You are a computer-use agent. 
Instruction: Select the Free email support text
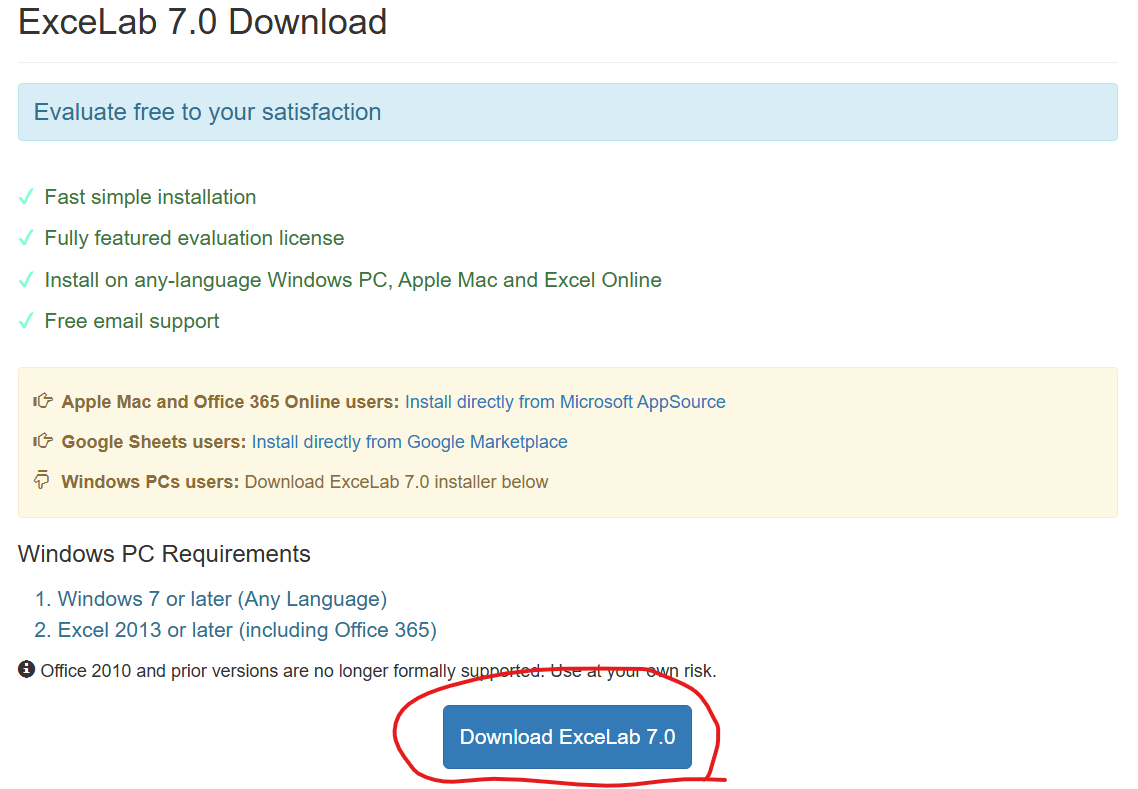132,322
